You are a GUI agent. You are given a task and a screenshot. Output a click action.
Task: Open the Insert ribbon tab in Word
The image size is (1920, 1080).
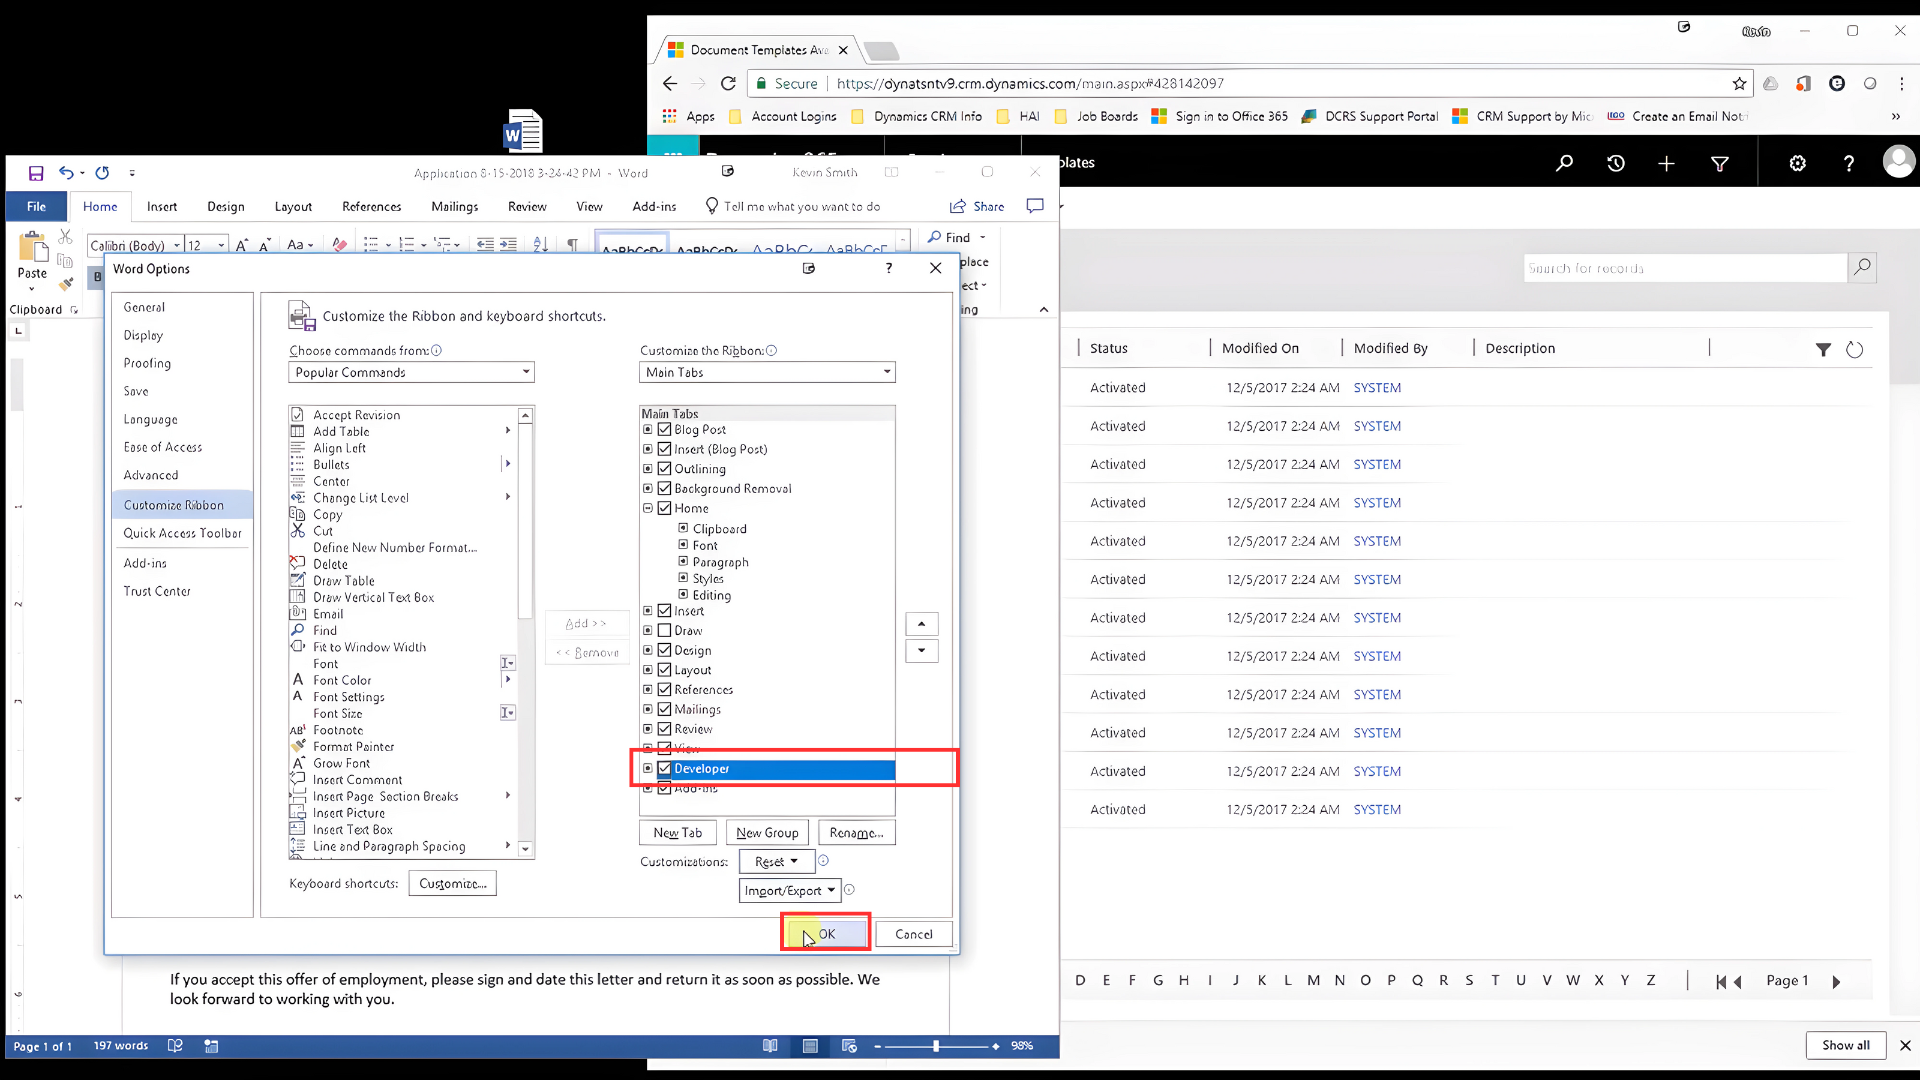pyautogui.click(x=162, y=206)
